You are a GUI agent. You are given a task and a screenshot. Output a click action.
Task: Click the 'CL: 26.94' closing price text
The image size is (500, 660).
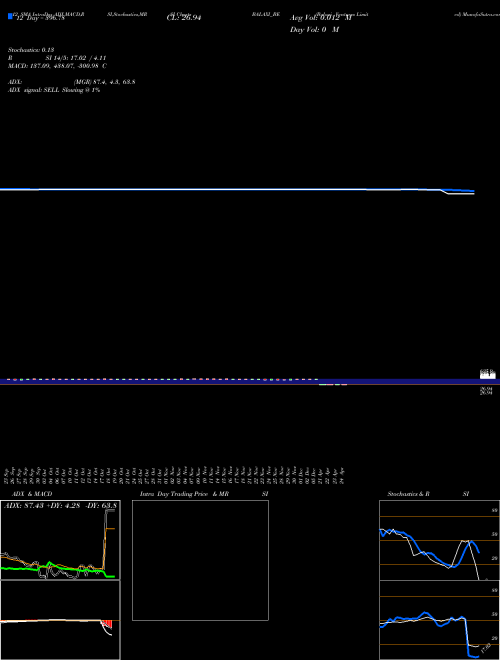[x=184, y=18]
